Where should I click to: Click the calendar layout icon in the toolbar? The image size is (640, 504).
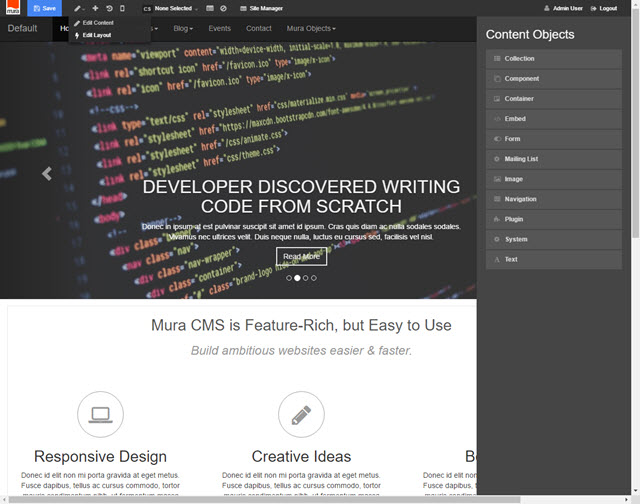[x=210, y=8]
